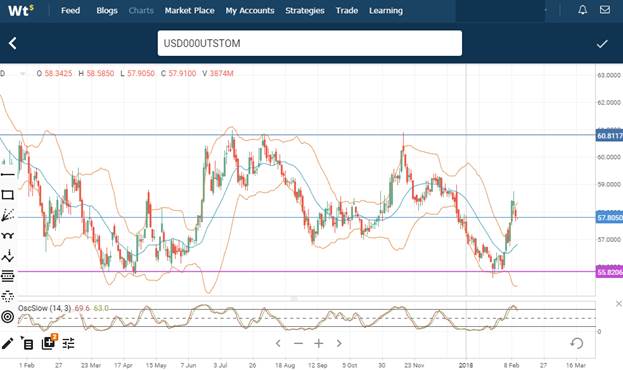Select the rectangle drawing tool
This screenshot has width=623, height=370.
pos(8,195)
